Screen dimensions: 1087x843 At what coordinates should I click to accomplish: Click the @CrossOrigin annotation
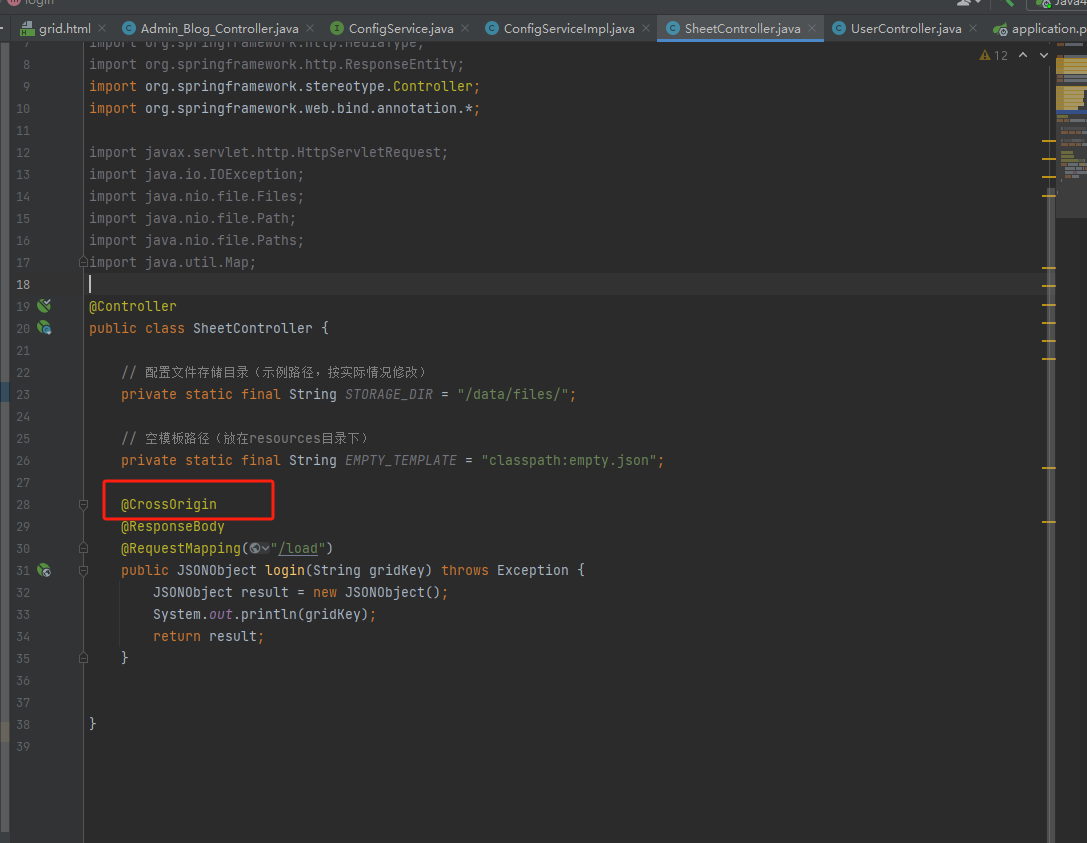coord(168,505)
